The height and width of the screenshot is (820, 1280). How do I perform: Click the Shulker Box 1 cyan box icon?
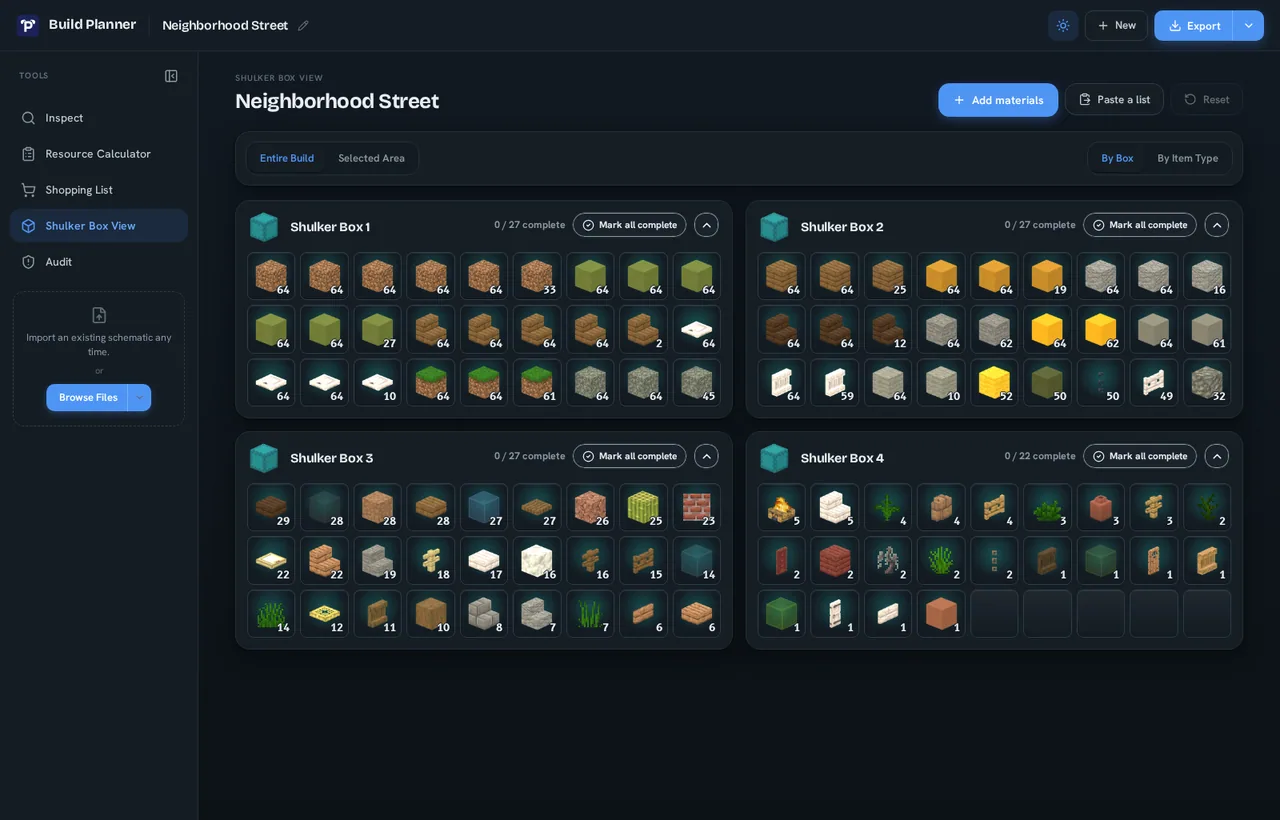coord(264,226)
